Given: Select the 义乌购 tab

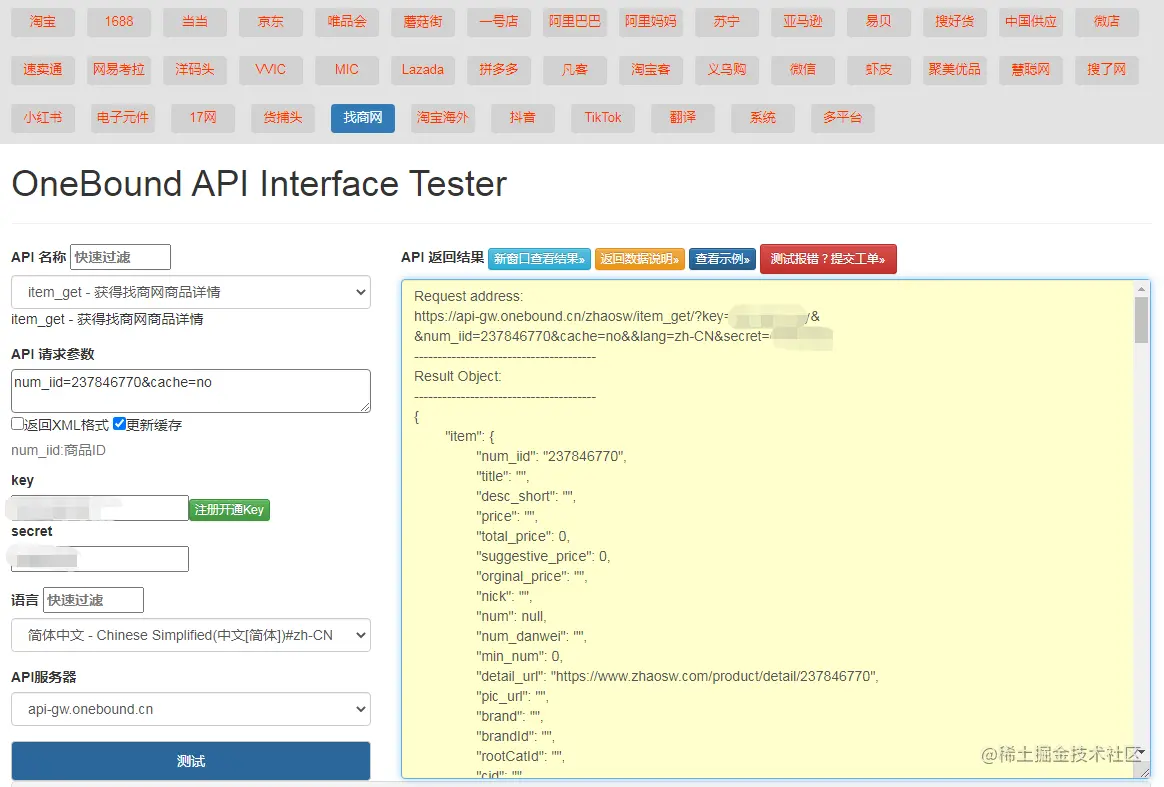Looking at the screenshot, I should 727,70.
